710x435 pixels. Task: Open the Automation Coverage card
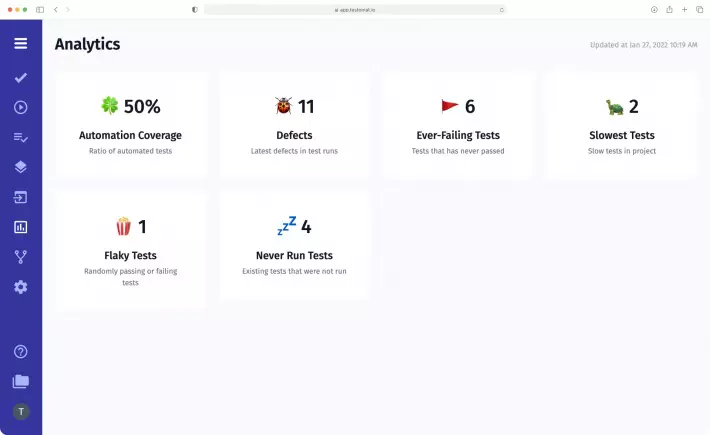pos(130,125)
